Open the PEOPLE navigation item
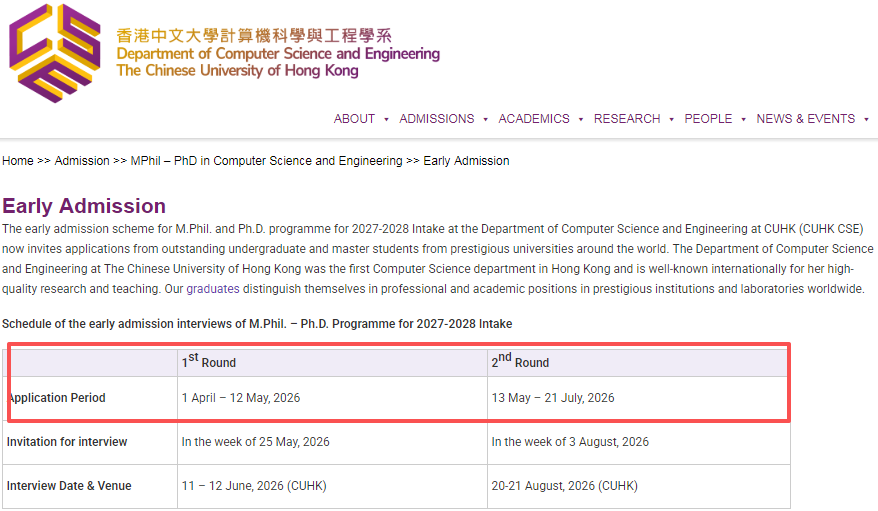878x511 pixels. tap(708, 119)
